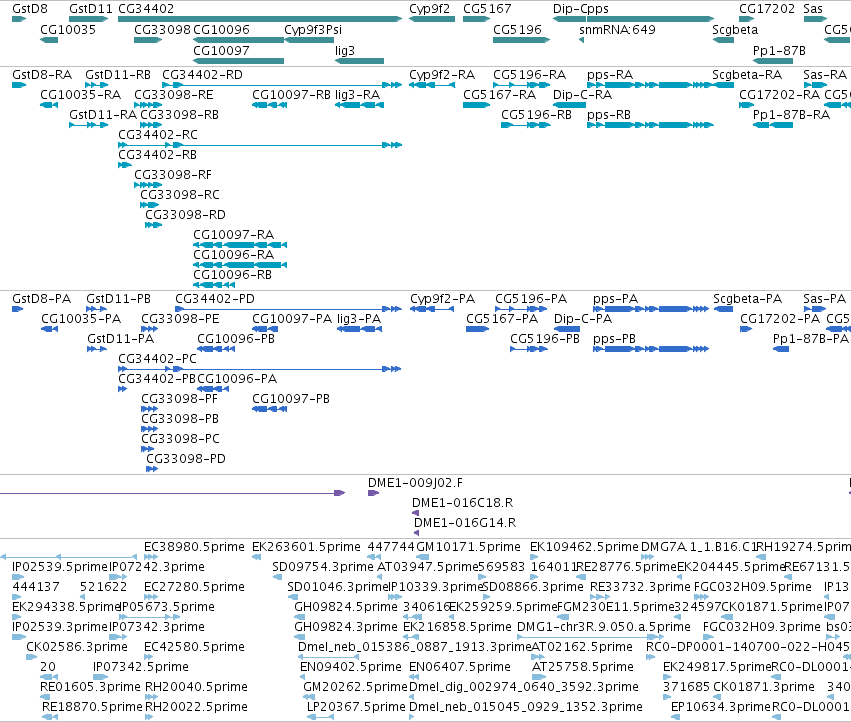851x722 pixels.
Task: Click the EK109462.5prime EST label
Action: click(584, 547)
